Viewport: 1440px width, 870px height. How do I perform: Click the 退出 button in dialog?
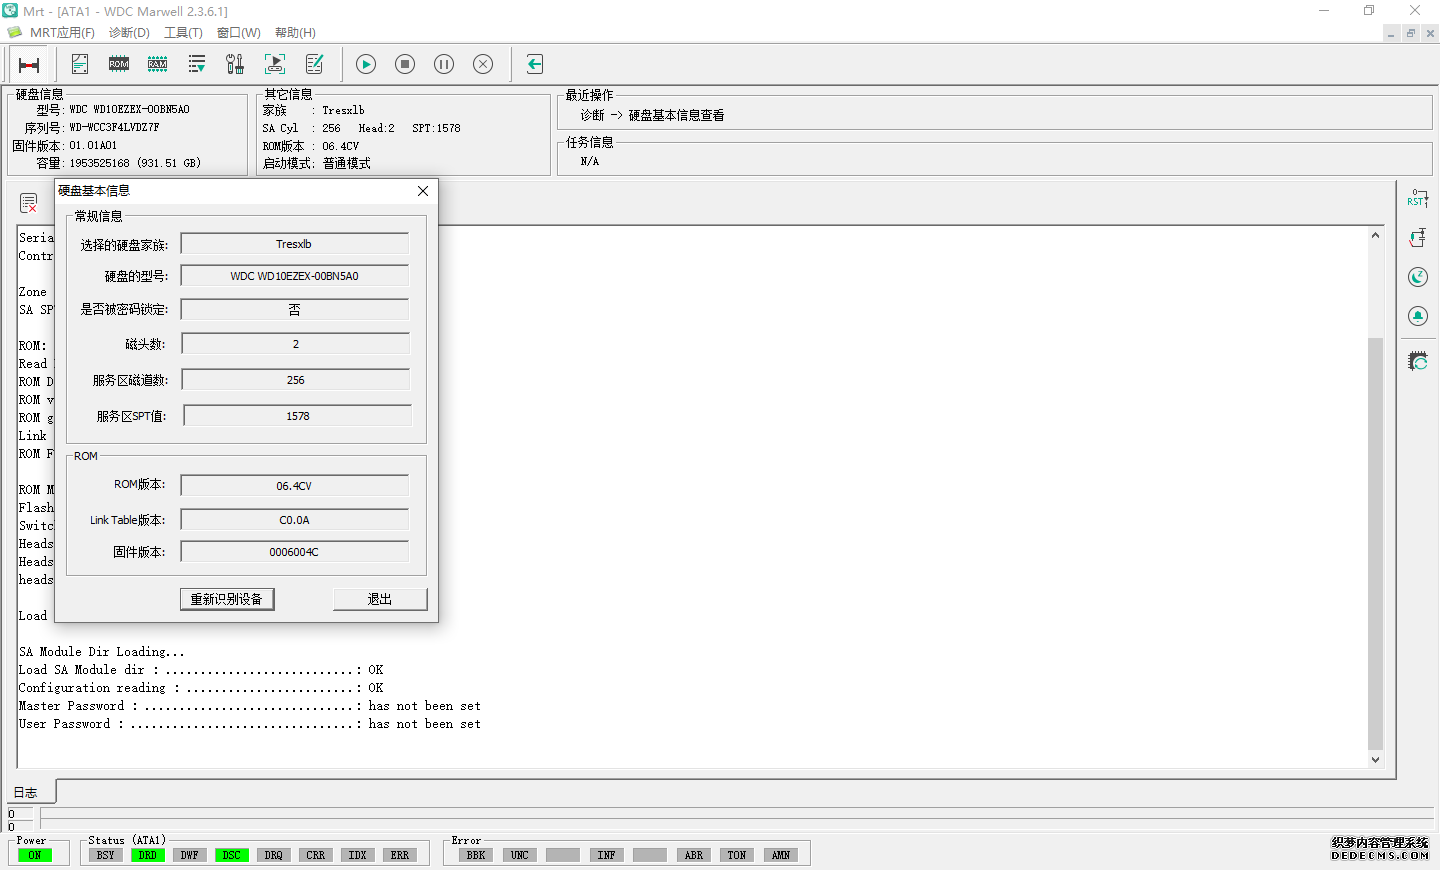click(x=380, y=599)
